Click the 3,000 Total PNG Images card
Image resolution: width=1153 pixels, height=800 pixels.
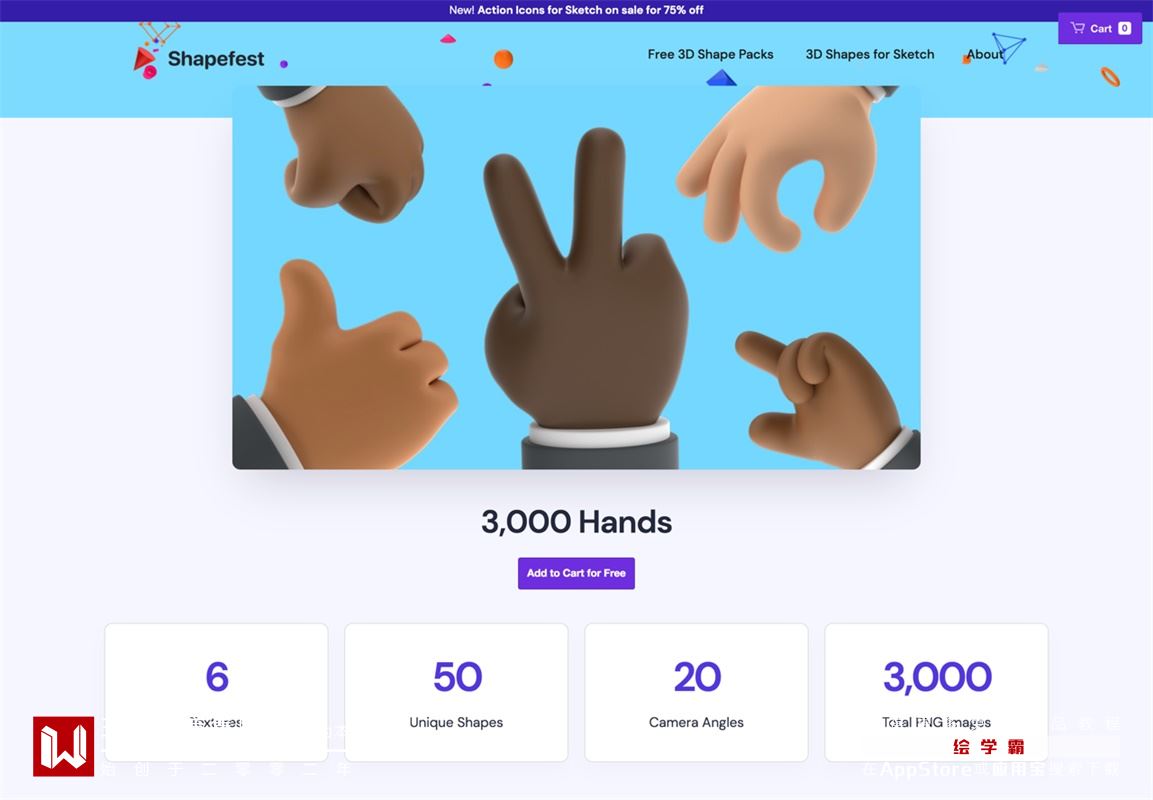[937, 693]
